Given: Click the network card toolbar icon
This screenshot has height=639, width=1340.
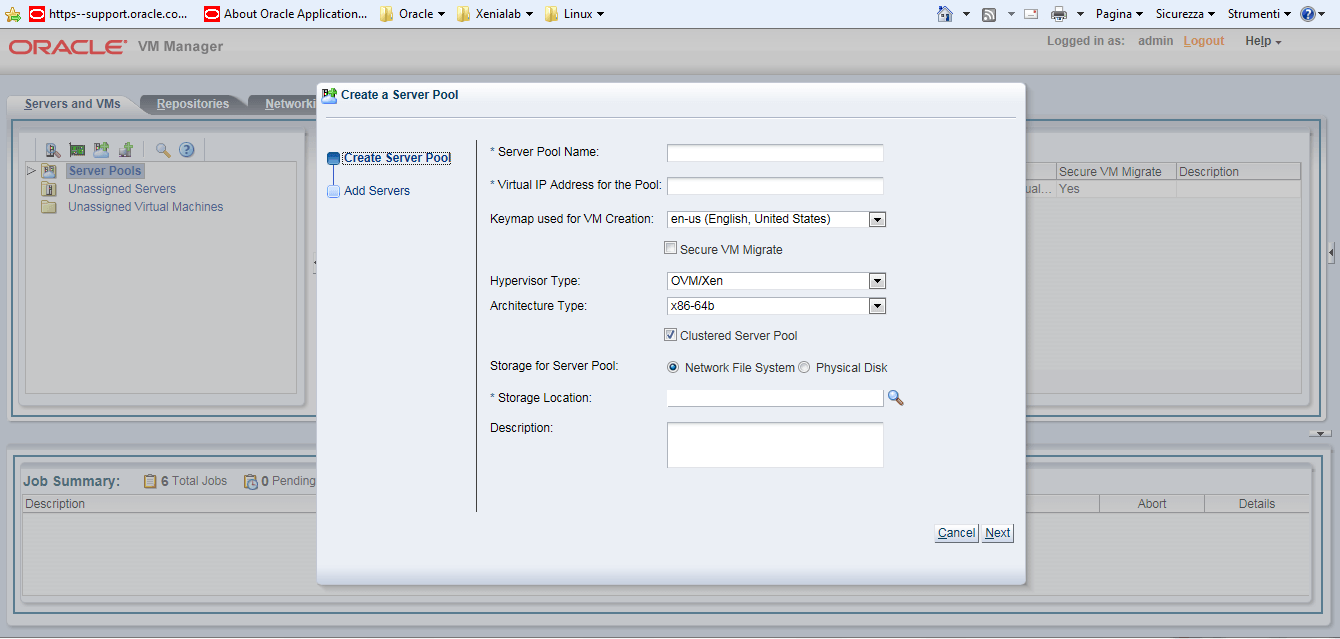Looking at the screenshot, I should [77, 150].
